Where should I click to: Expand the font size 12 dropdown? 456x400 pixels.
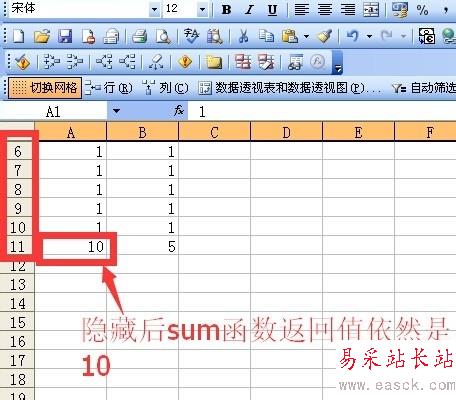click(202, 9)
